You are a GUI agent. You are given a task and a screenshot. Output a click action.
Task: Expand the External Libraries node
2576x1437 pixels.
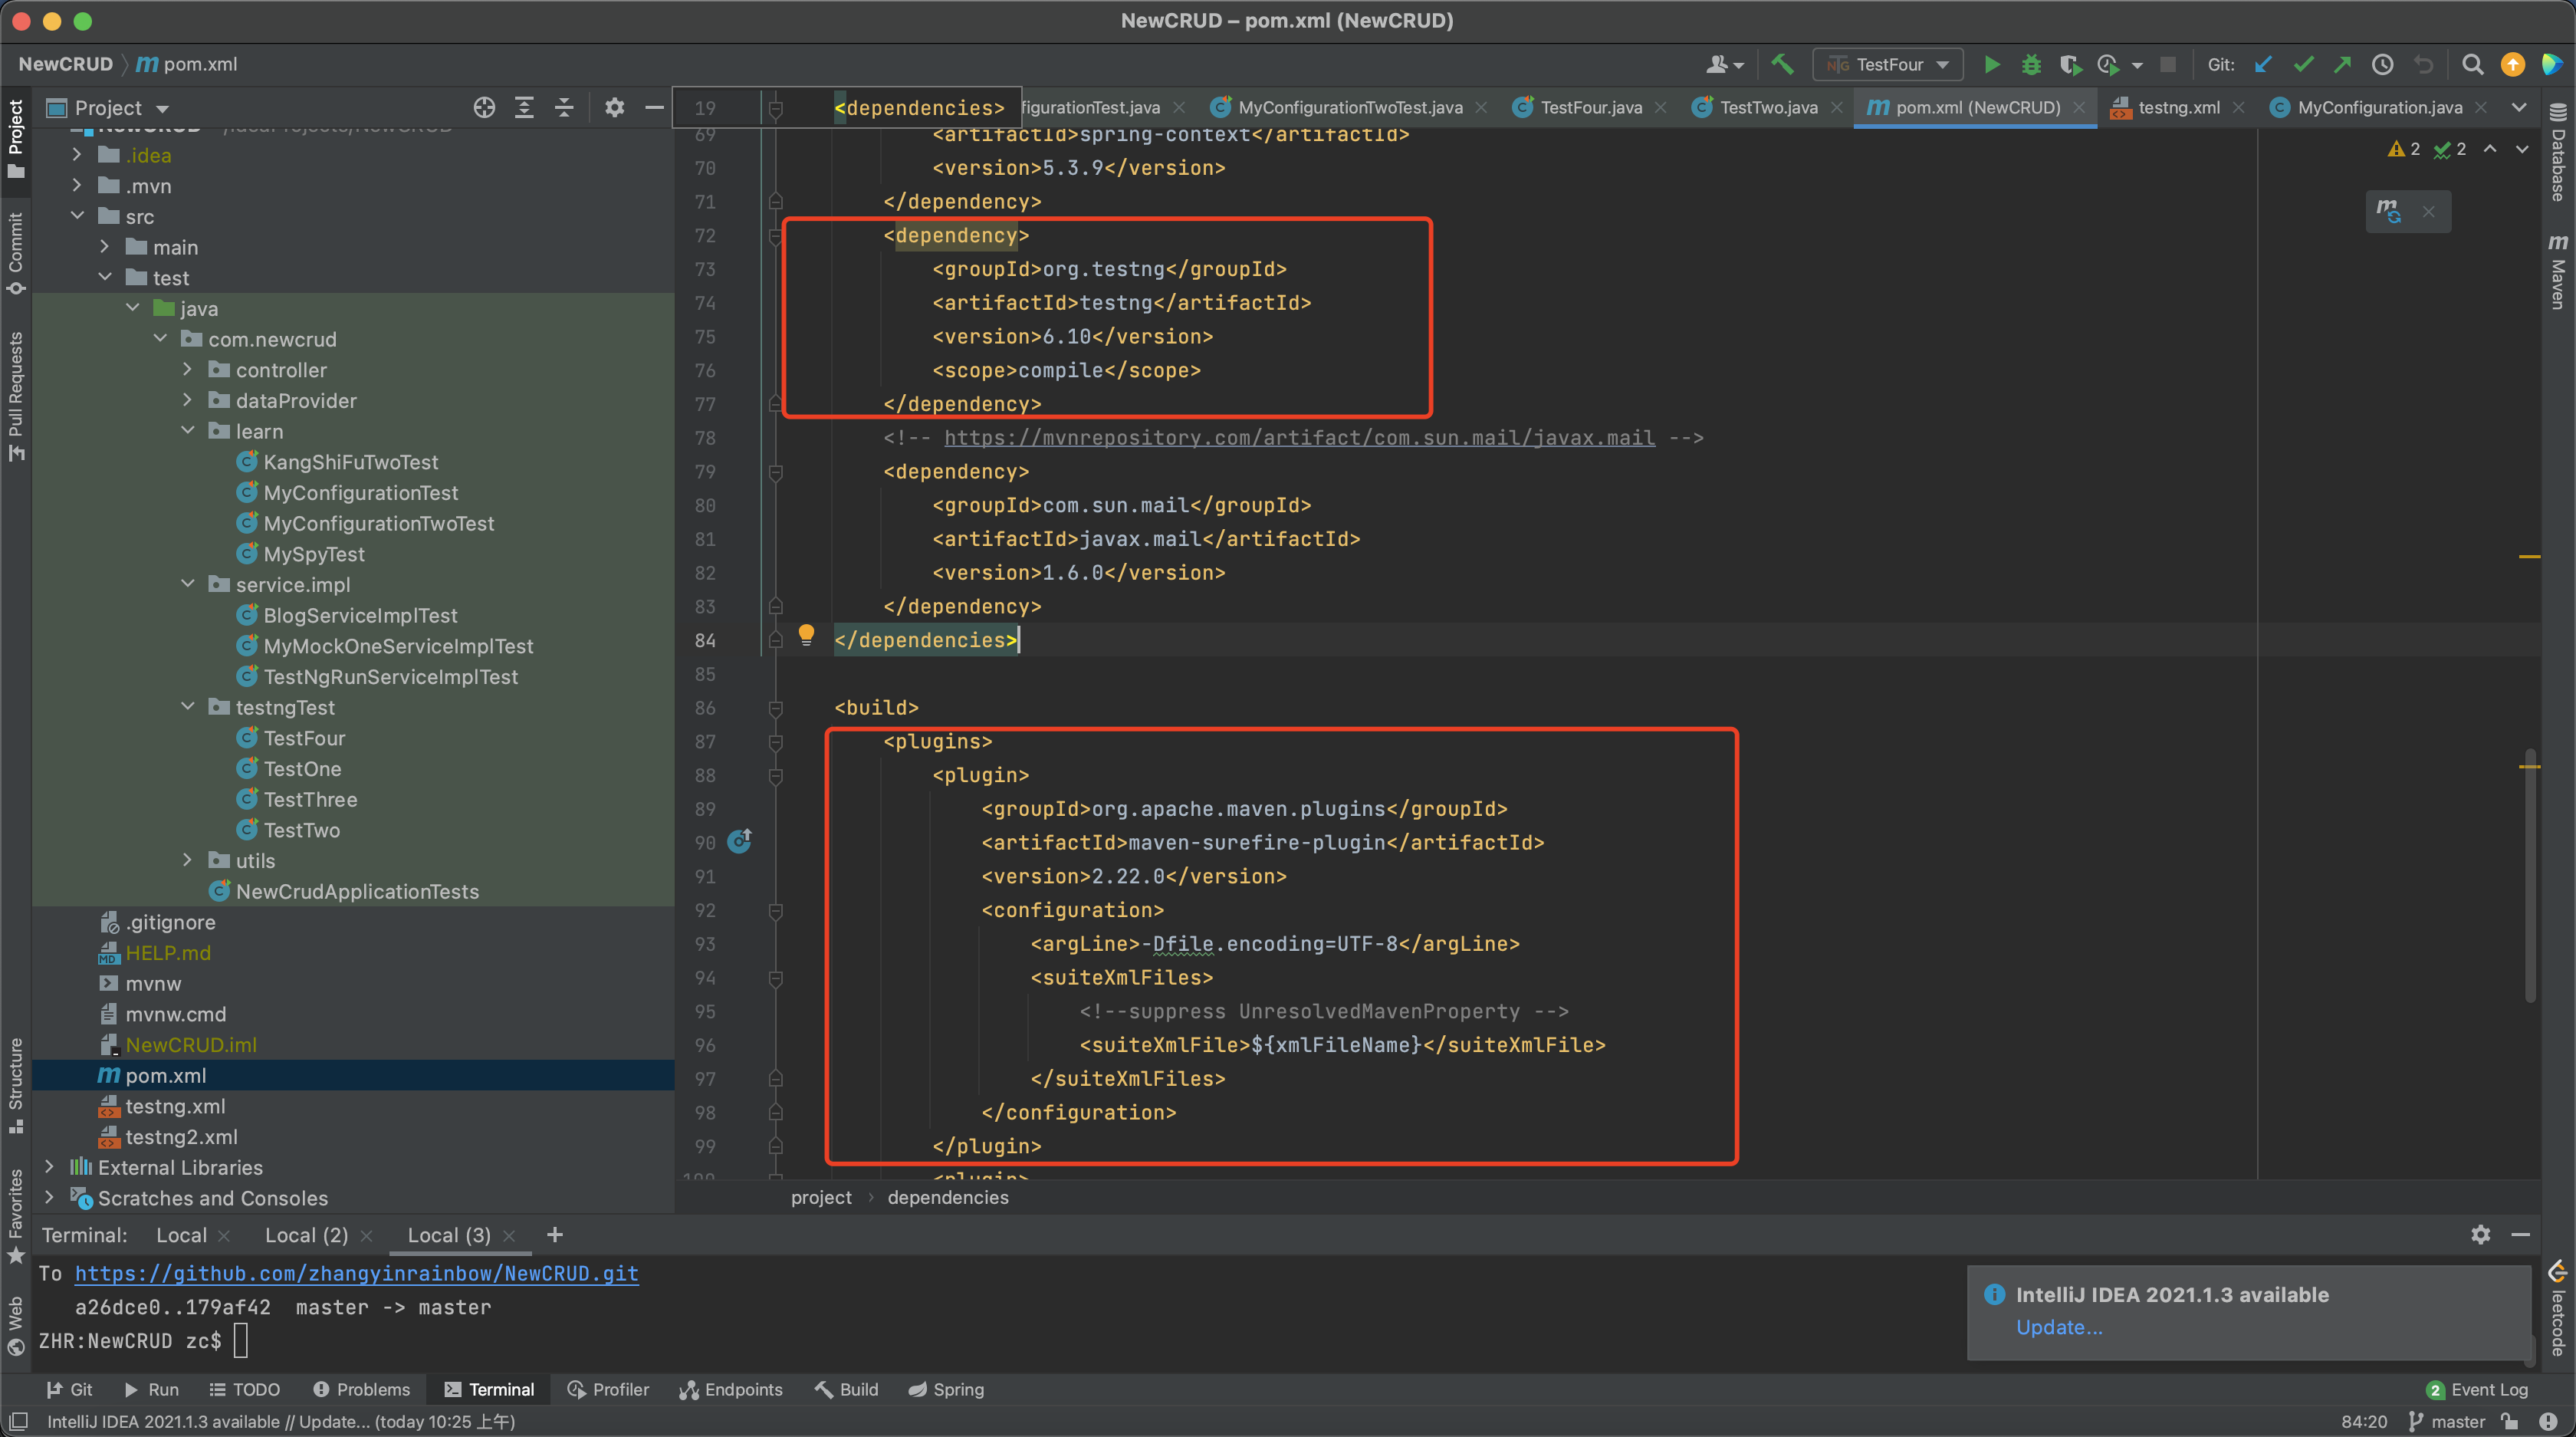(49, 1167)
